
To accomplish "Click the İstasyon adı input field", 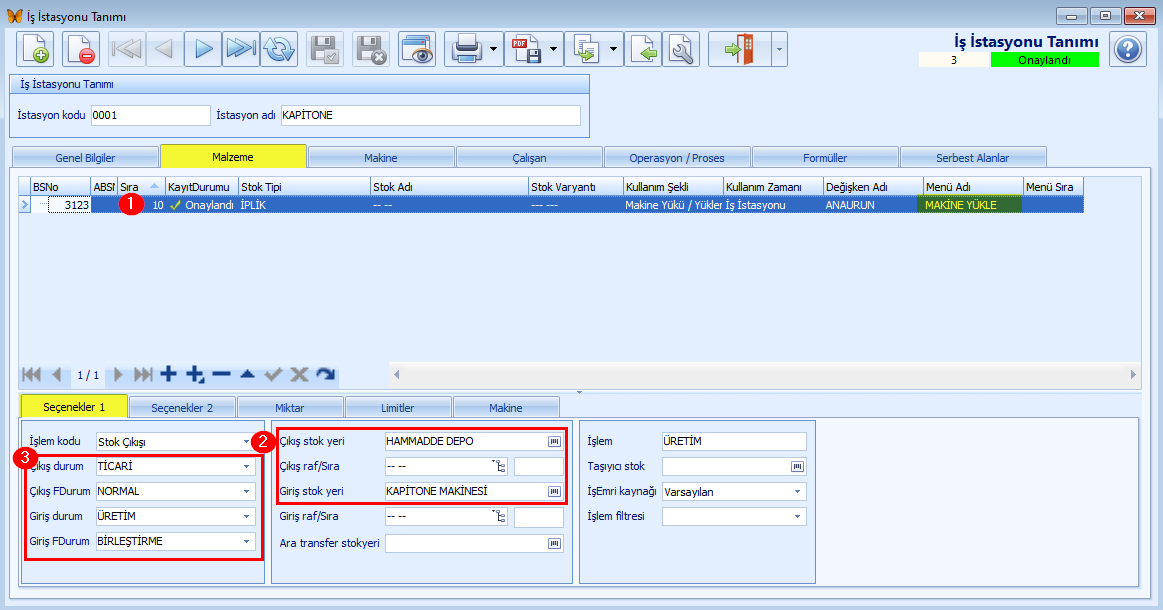I will 431,115.
